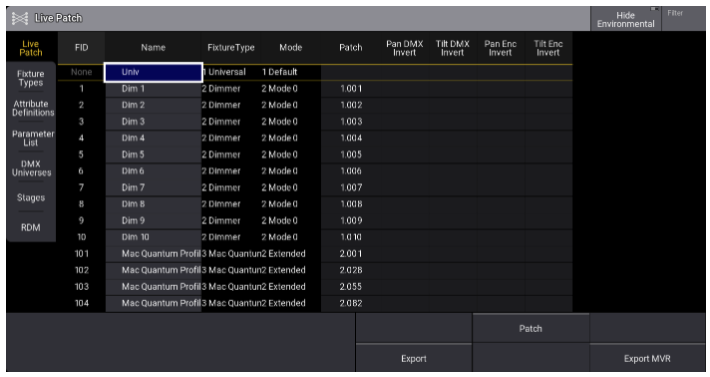Select the Live Patch tab
The width and height of the screenshot is (710, 377).
[x=31, y=48]
